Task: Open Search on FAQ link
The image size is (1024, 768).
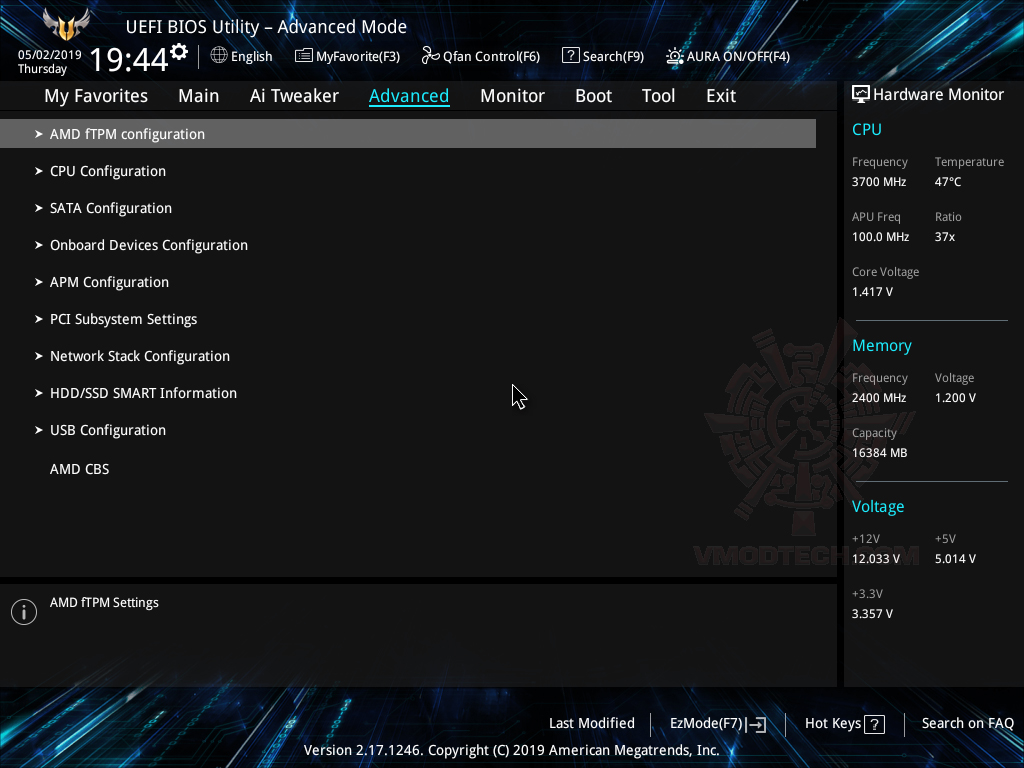Action: click(x=967, y=724)
